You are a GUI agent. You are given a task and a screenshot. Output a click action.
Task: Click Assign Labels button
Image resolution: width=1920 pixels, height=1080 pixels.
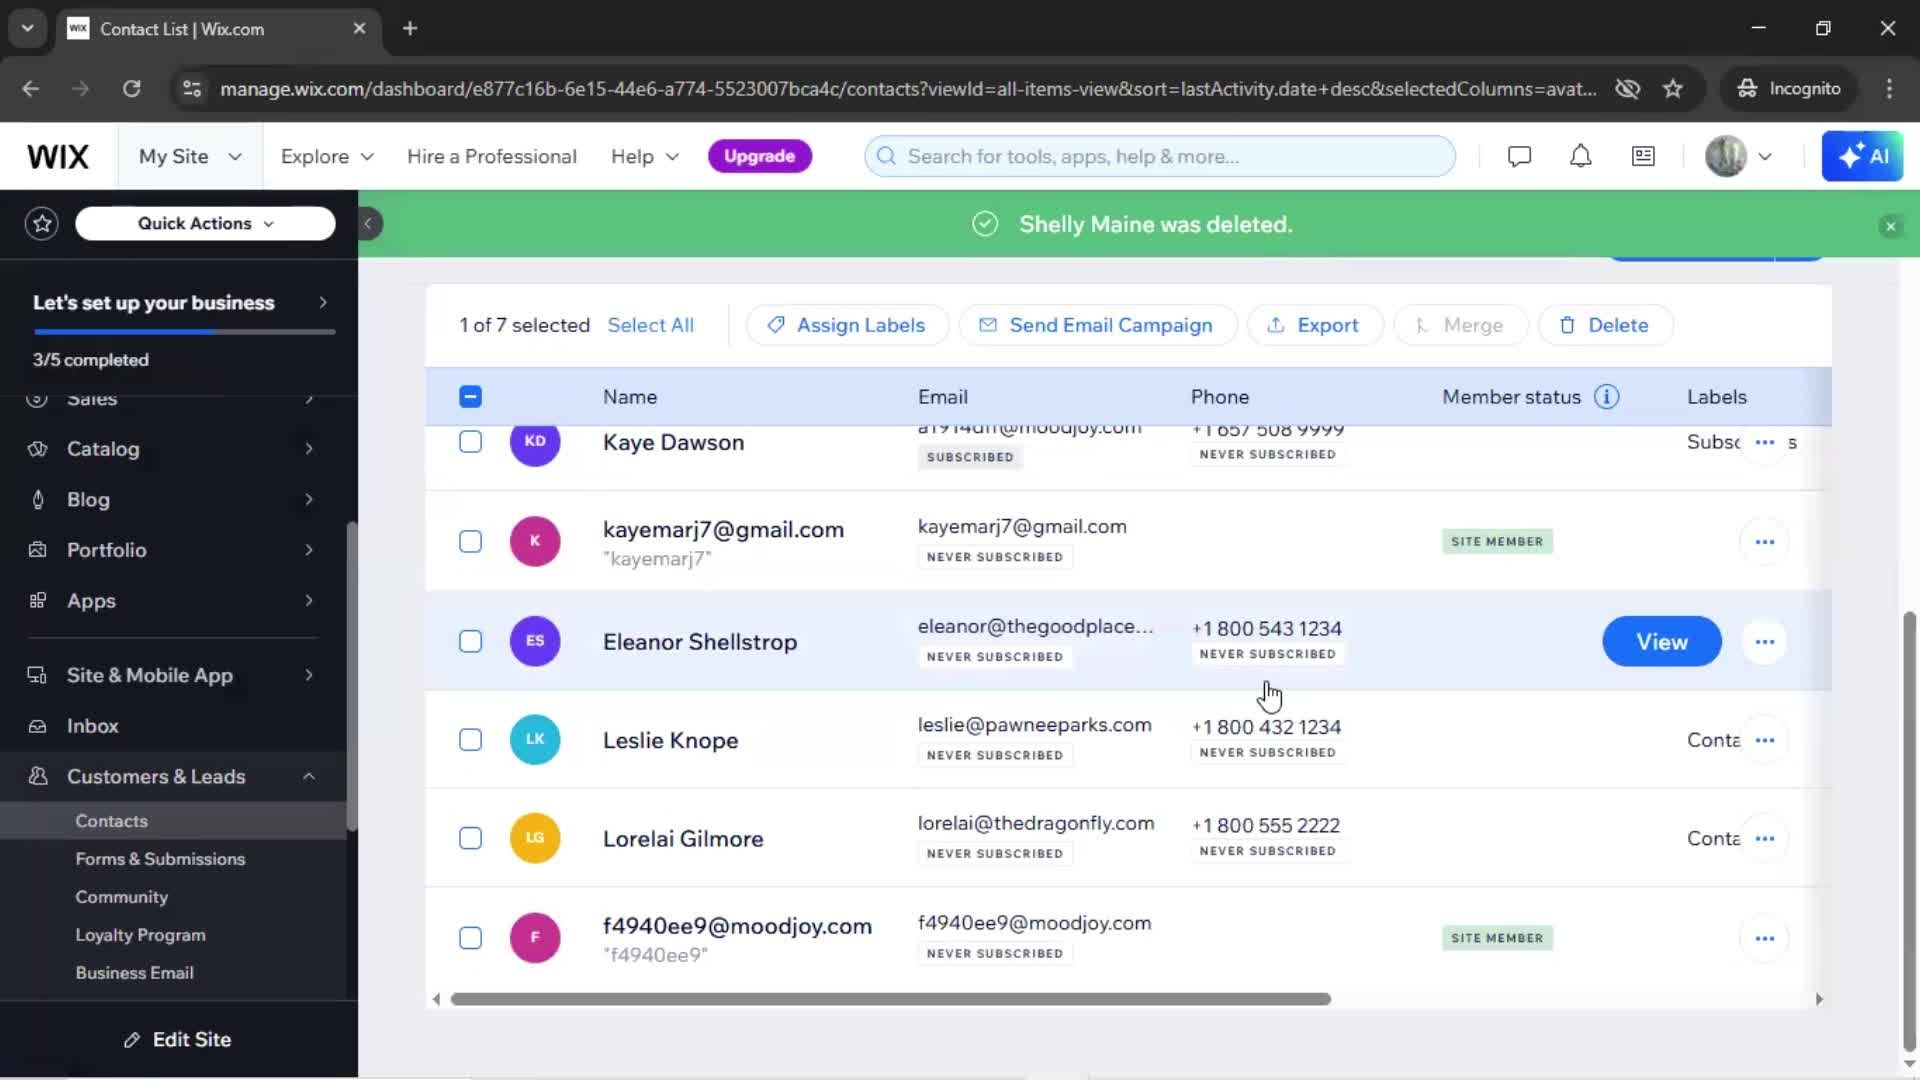[846, 325]
